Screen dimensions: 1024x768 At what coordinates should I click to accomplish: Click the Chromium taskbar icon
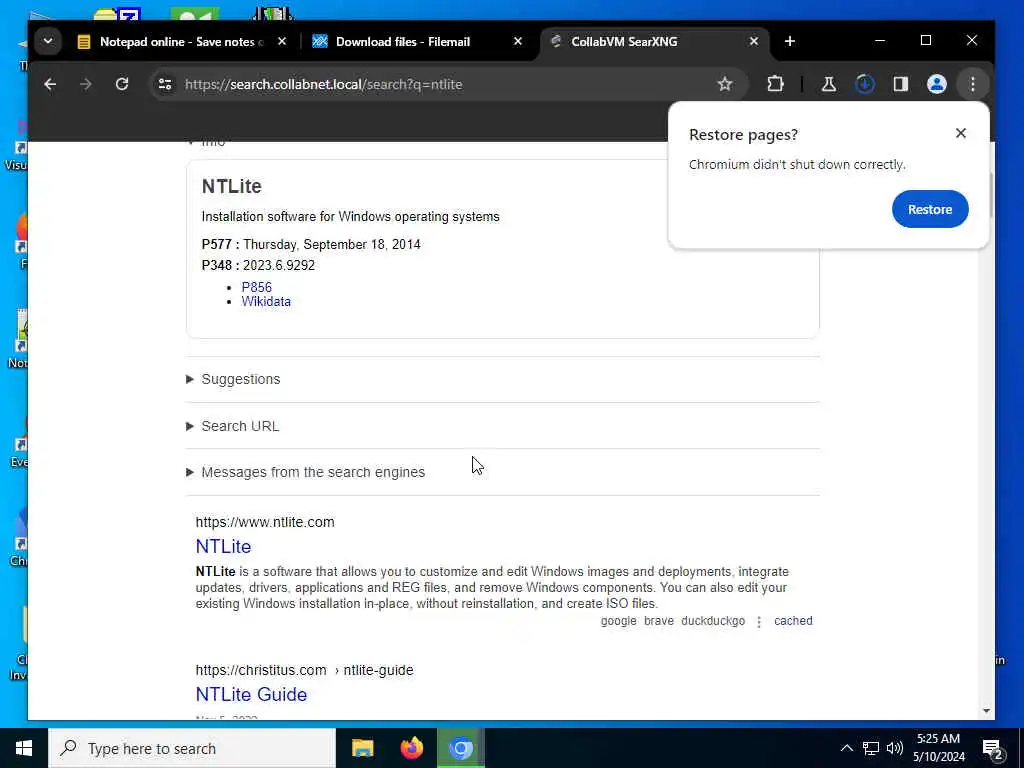tap(461, 748)
